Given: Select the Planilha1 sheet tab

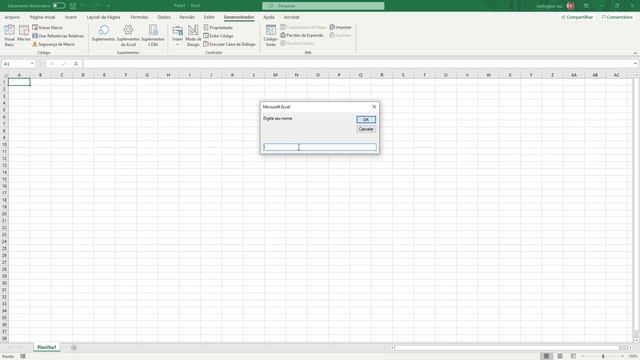Looking at the screenshot, I should click(x=47, y=347).
